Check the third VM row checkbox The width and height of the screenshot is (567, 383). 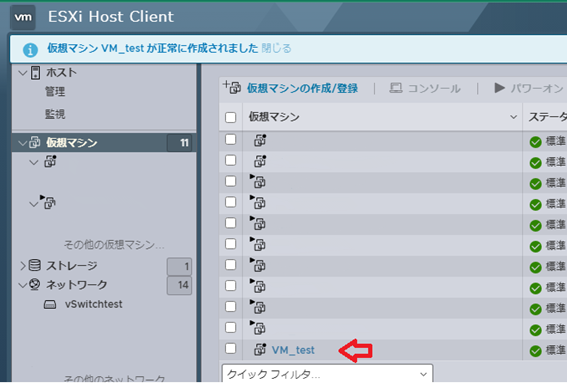pyautogui.click(x=230, y=181)
